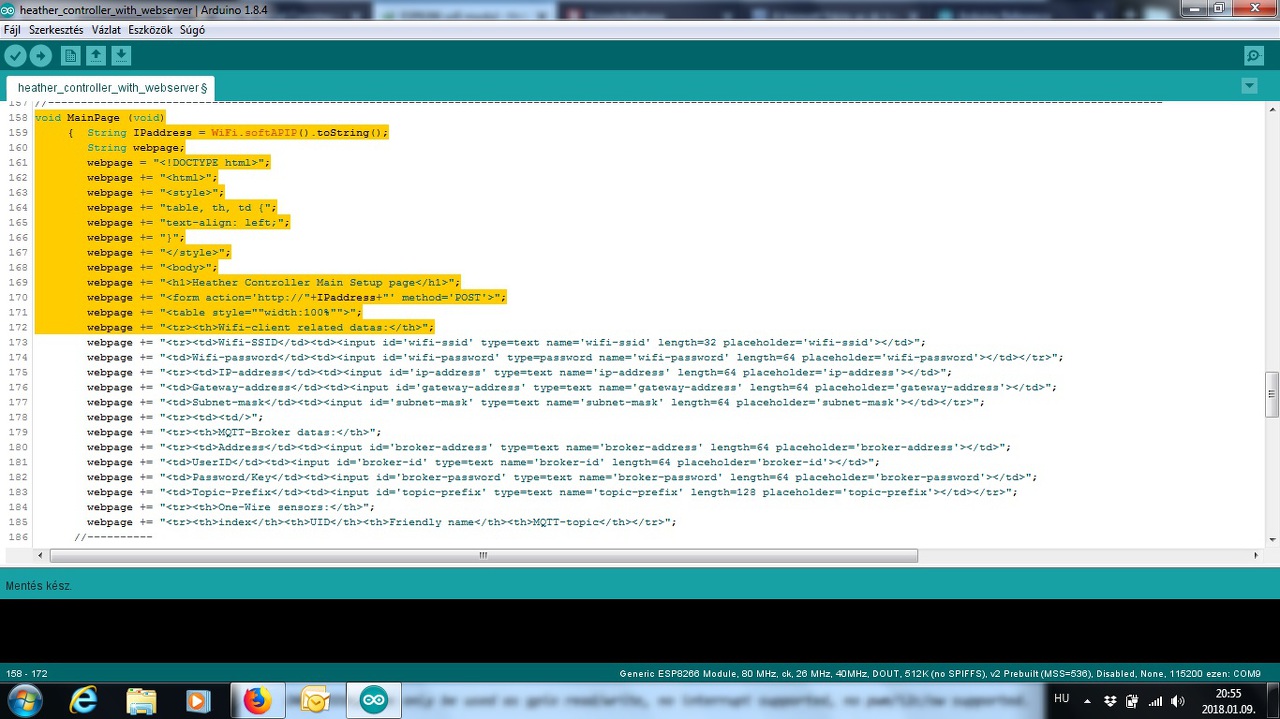The height and width of the screenshot is (719, 1280).
Task: Create a new sketch with the New icon
Action: pyautogui.click(x=70, y=56)
